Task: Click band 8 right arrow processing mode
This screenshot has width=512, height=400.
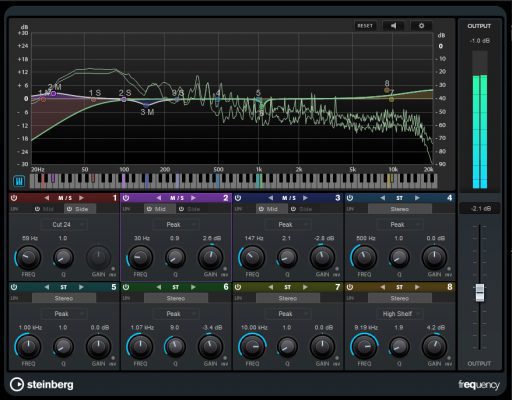Action: point(417,287)
